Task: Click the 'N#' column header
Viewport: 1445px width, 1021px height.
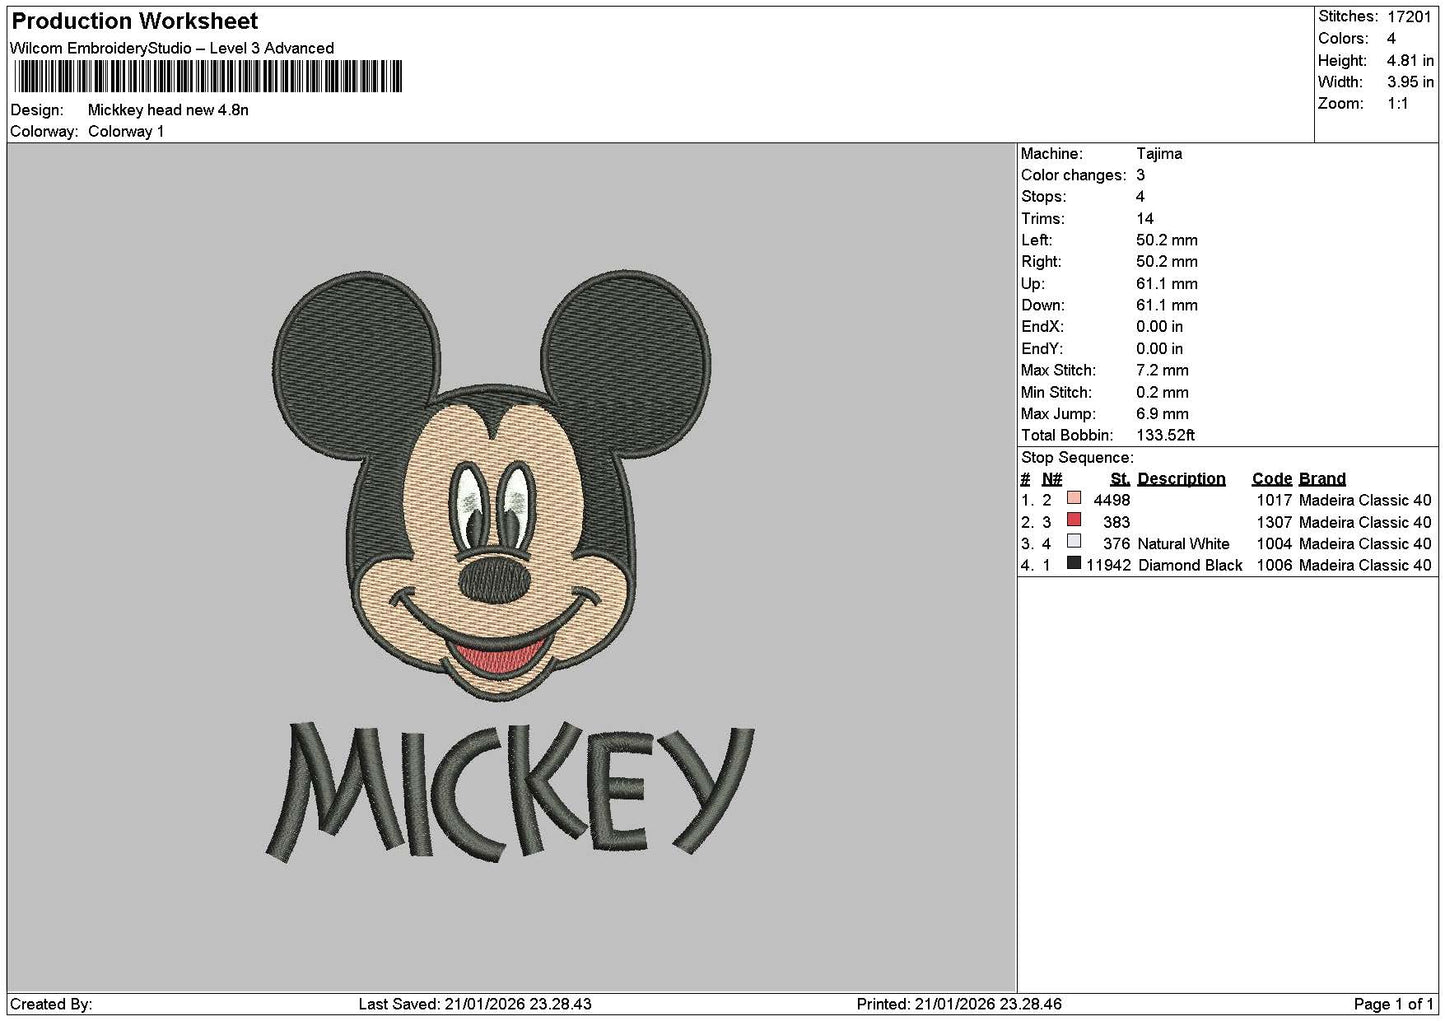Action: tap(1051, 479)
